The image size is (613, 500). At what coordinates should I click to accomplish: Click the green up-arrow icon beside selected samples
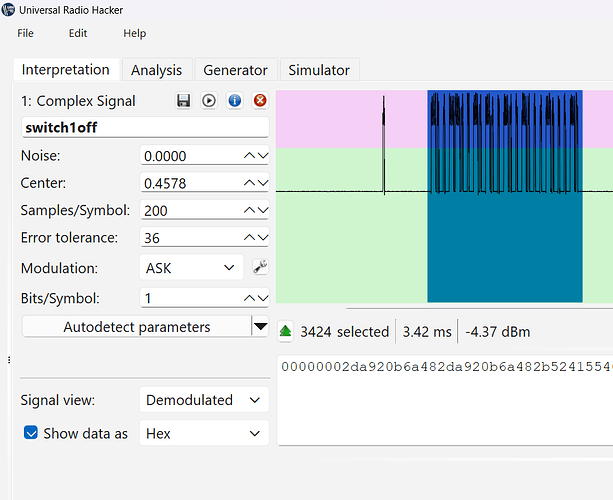tap(286, 332)
